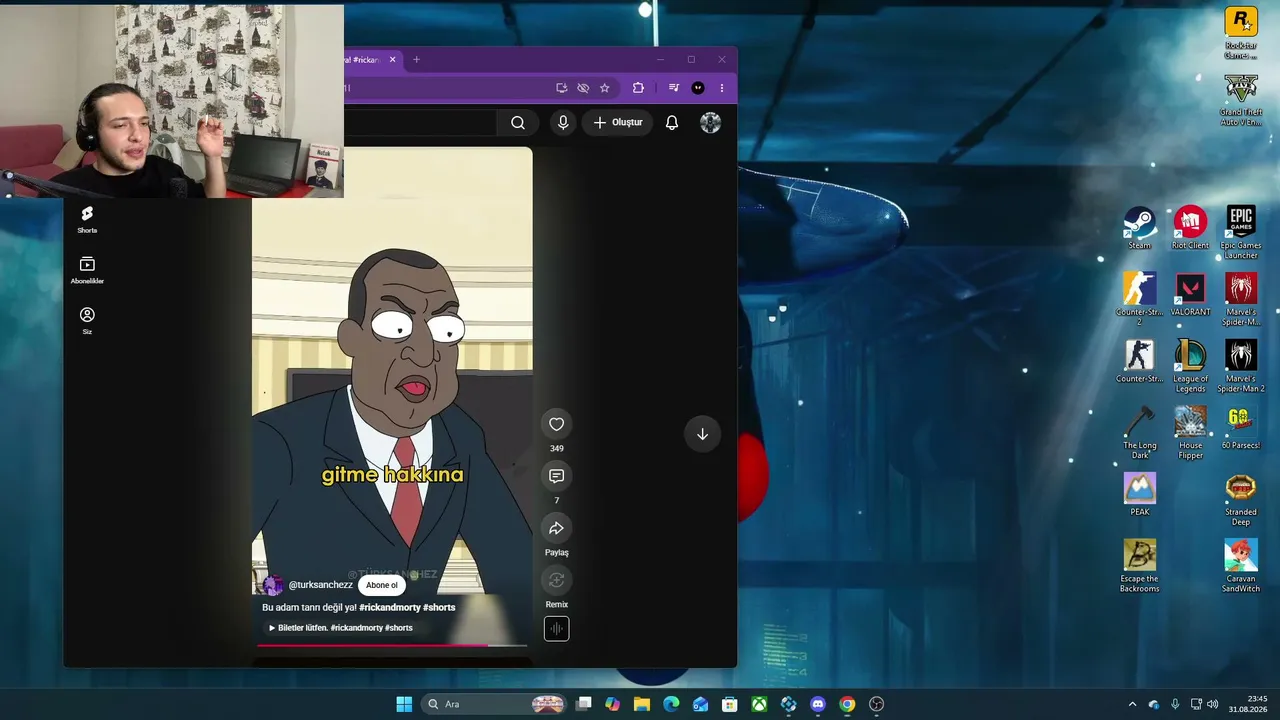Open YouTube notifications bell
The image size is (1280, 720).
click(x=672, y=122)
